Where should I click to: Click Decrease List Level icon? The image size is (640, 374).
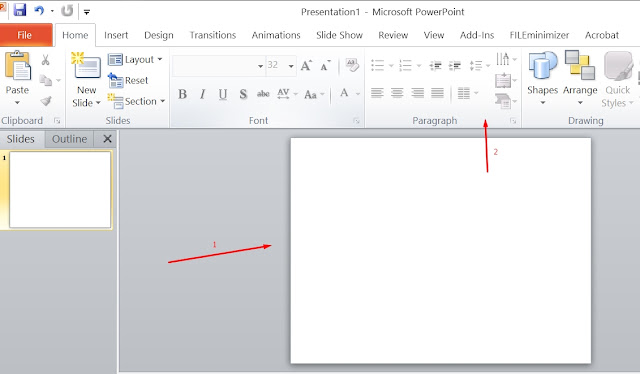pyautogui.click(x=435, y=65)
